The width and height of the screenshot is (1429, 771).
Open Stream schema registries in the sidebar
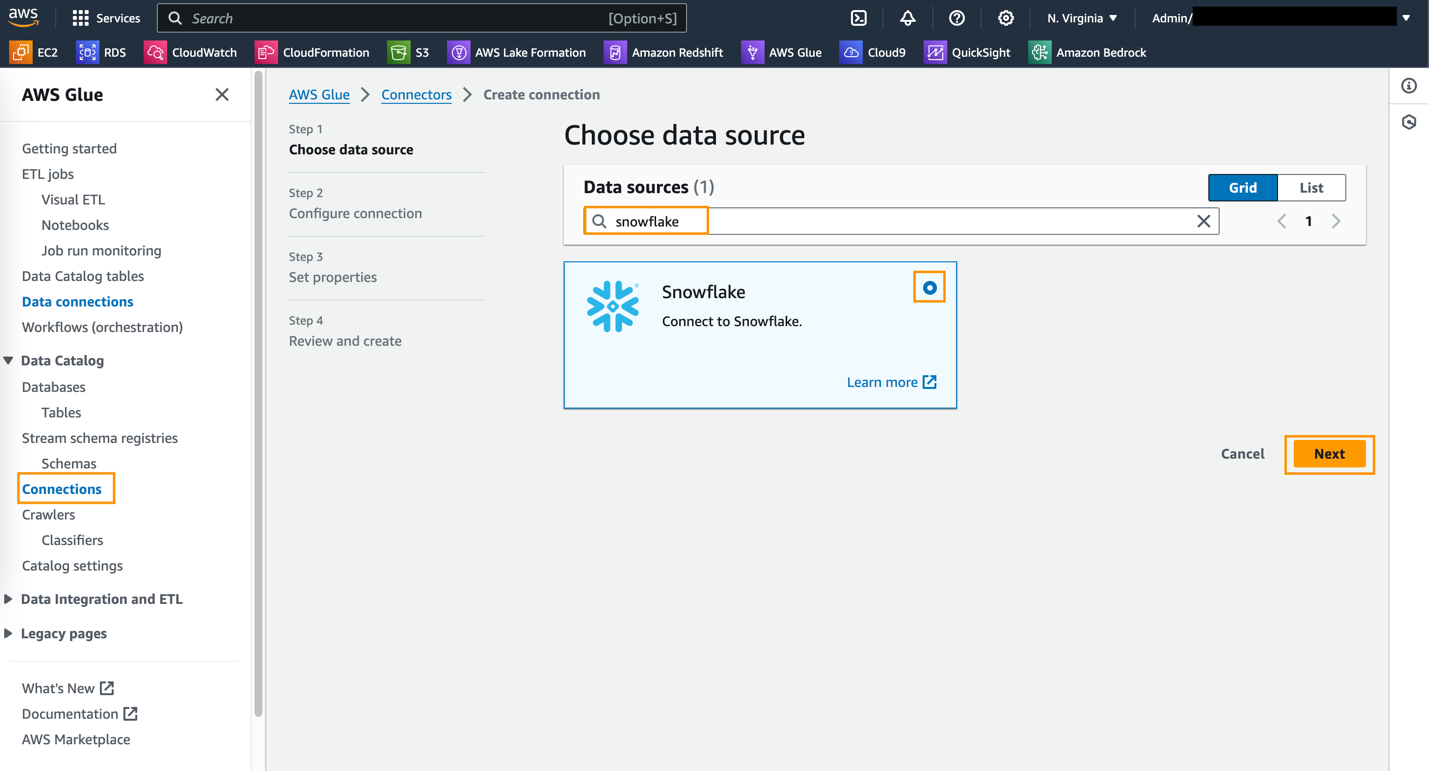(x=100, y=438)
